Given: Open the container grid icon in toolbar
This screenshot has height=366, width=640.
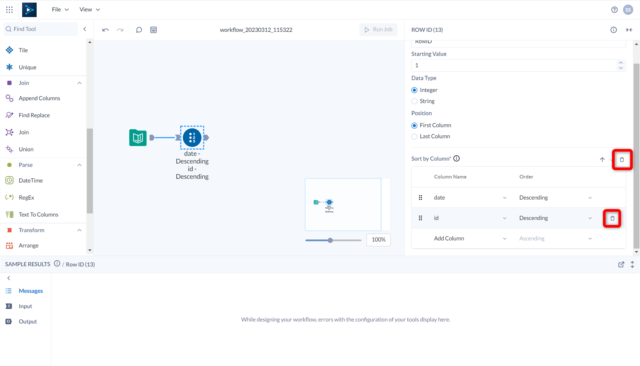Looking at the screenshot, I should point(153,30).
